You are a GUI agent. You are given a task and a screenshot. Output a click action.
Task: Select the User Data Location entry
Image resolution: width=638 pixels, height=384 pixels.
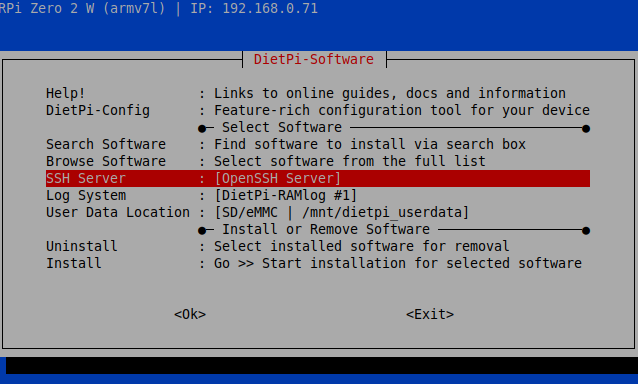pos(318,213)
